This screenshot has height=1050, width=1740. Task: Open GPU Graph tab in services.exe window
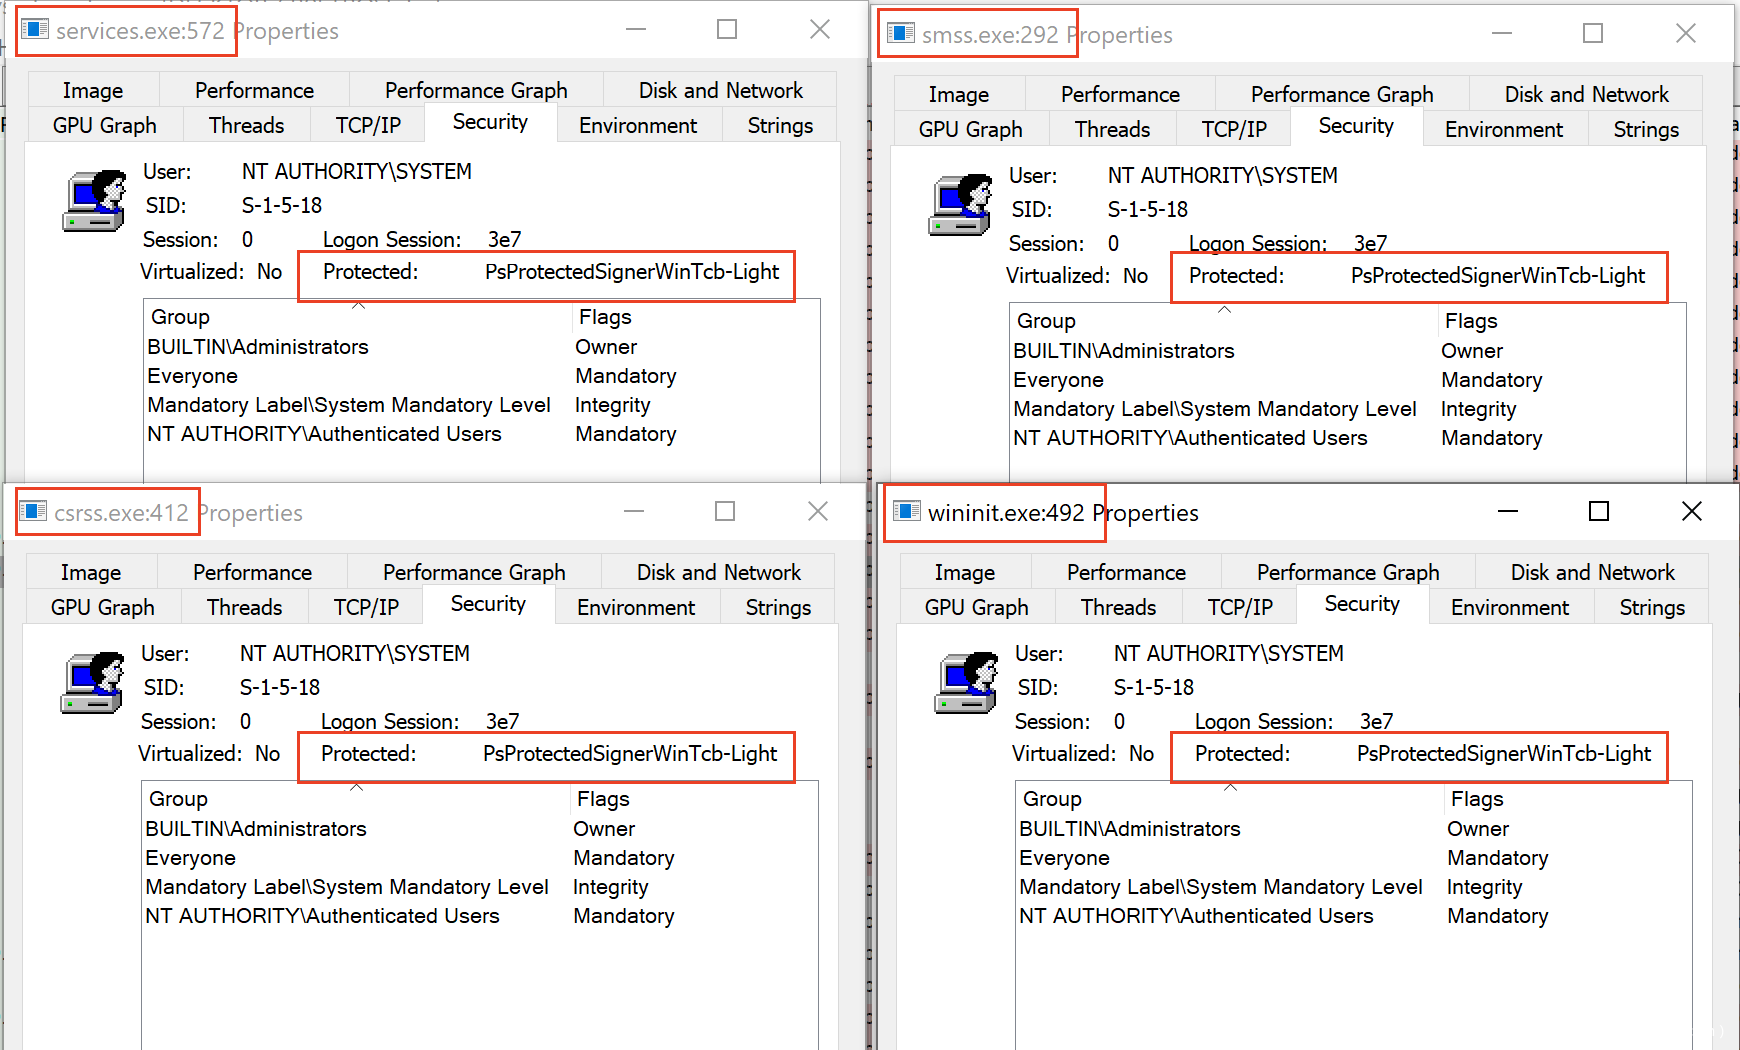105,125
